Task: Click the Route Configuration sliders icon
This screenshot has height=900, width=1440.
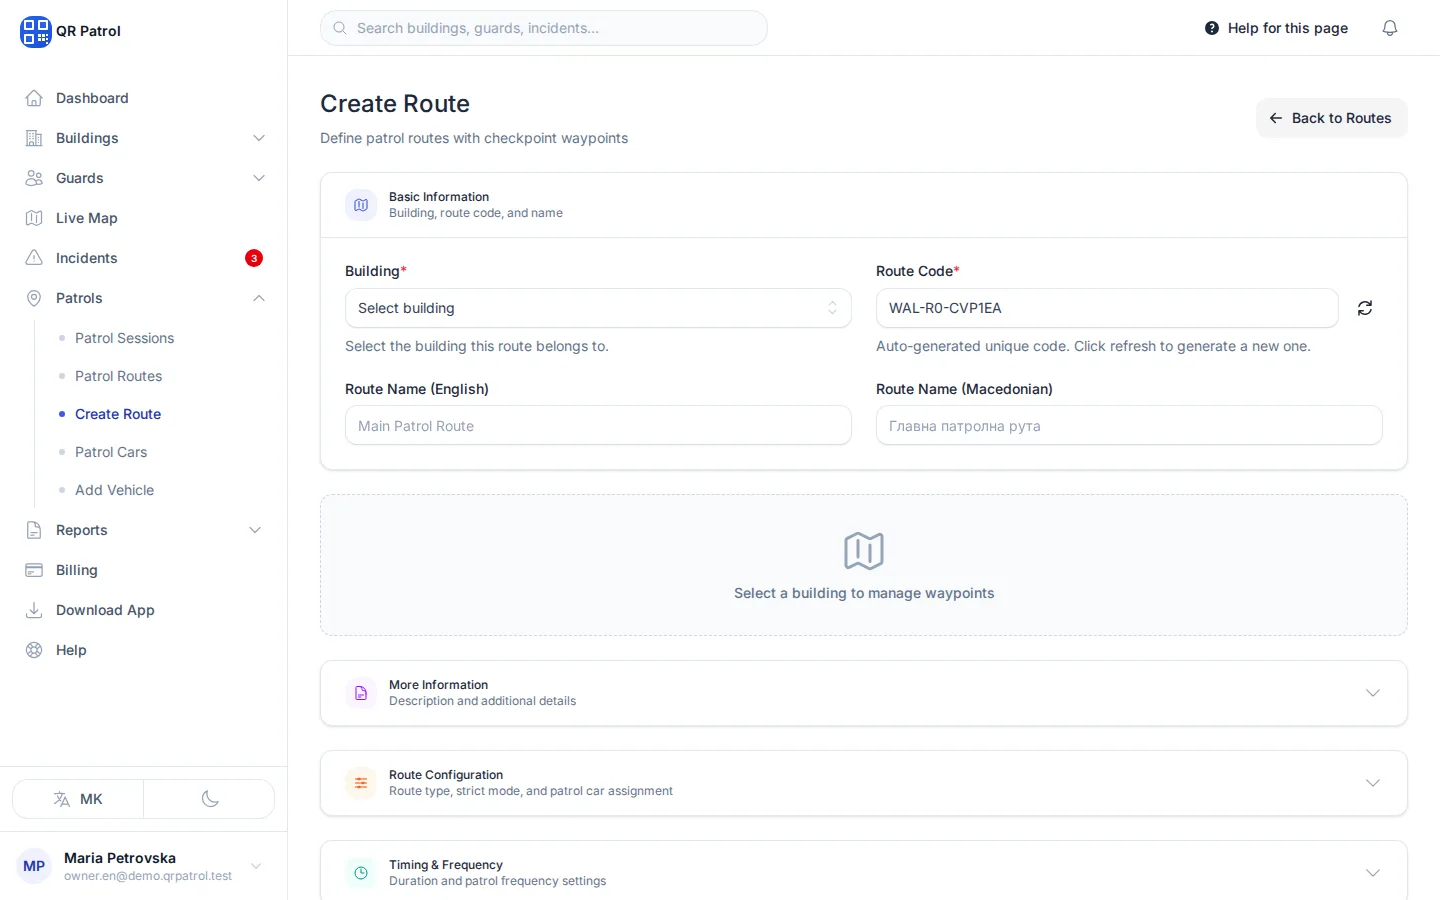Action: tap(361, 783)
